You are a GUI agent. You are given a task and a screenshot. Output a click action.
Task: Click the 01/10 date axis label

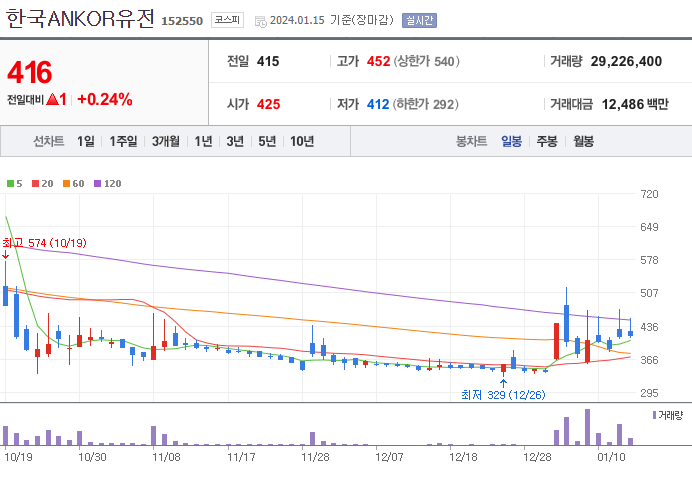(x=611, y=457)
